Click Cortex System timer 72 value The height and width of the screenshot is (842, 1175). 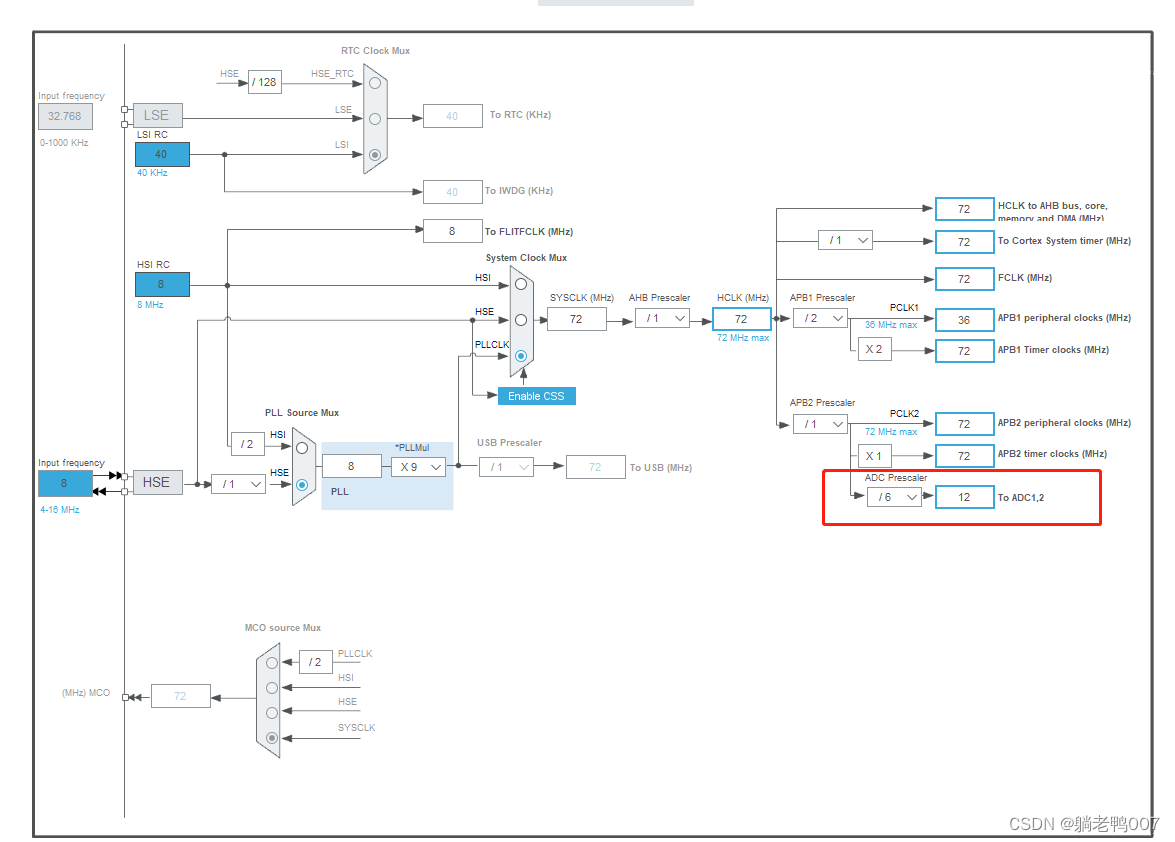964,242
